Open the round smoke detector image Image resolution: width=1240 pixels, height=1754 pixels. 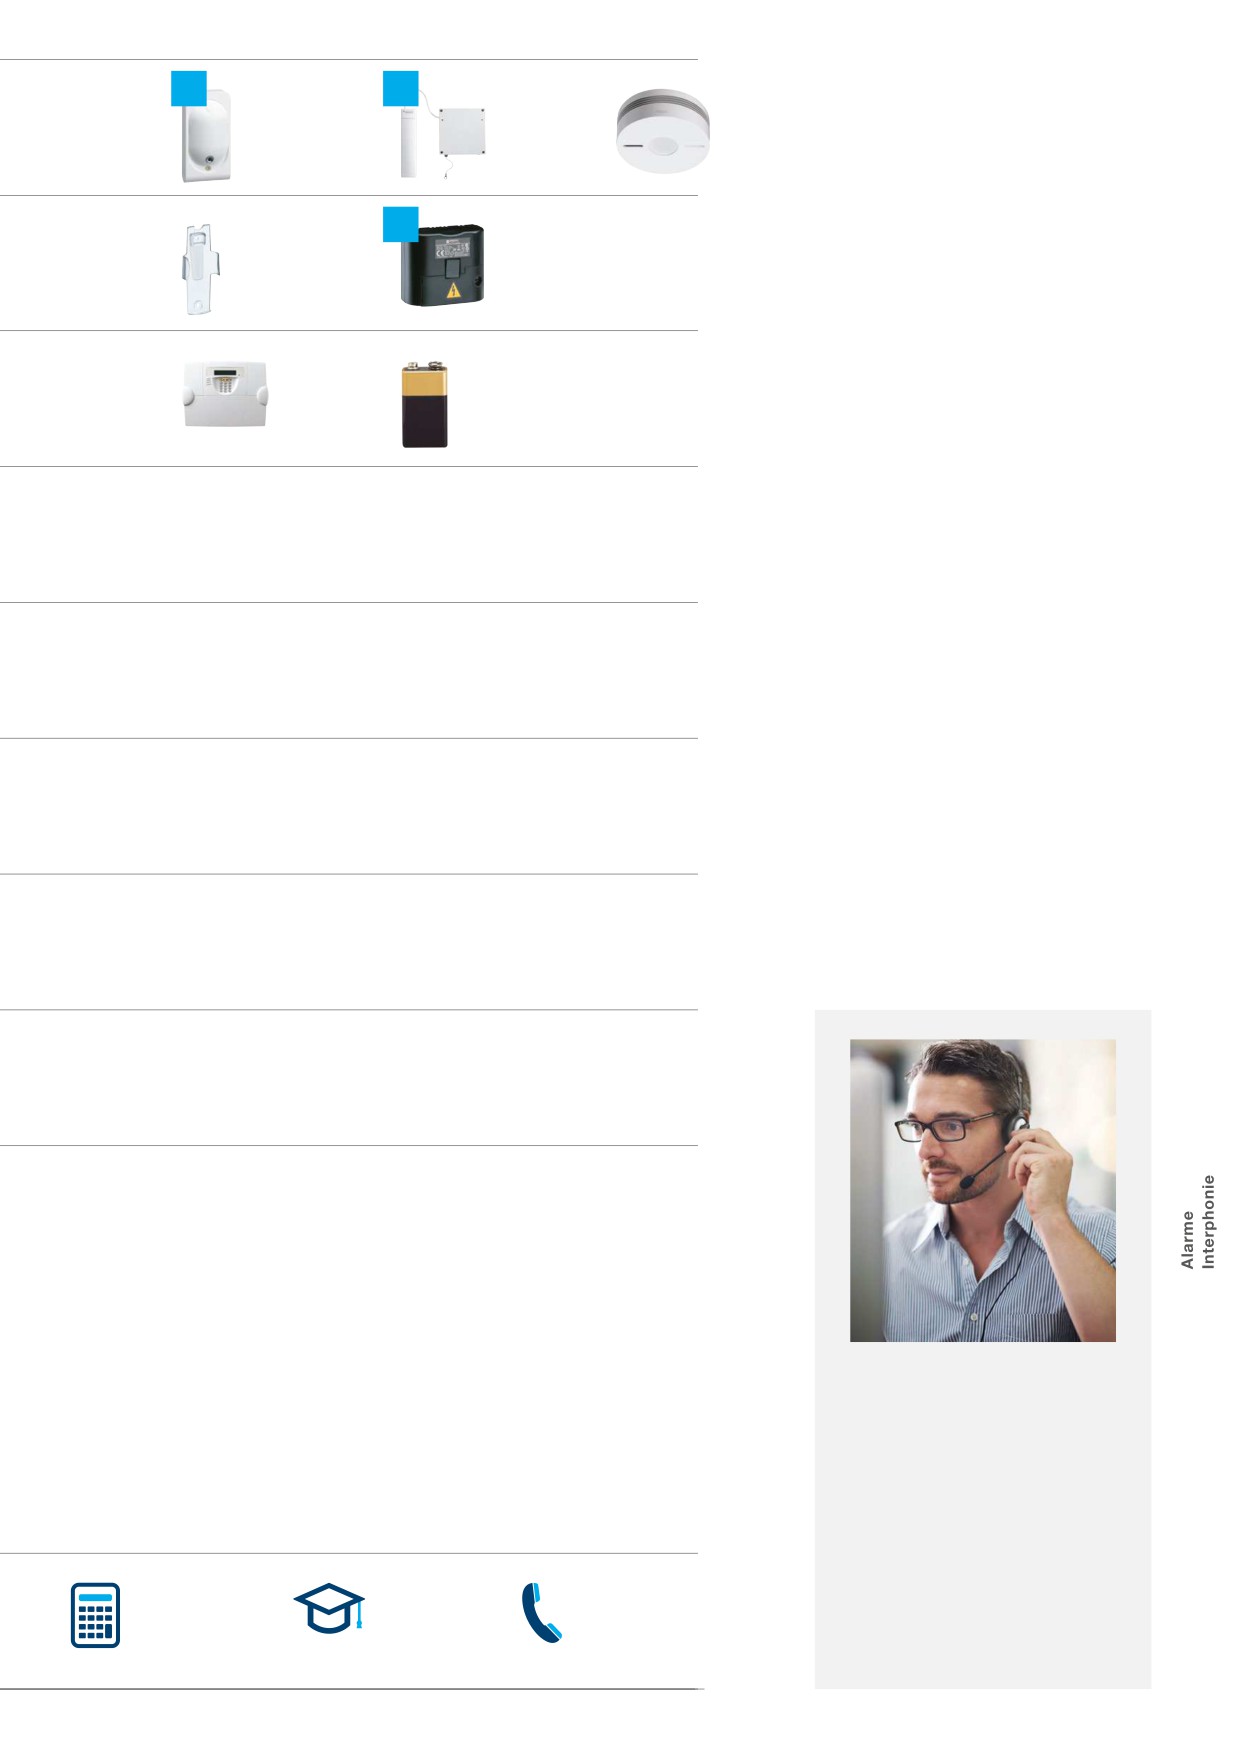pyautogui.click(x=663, y=131)
